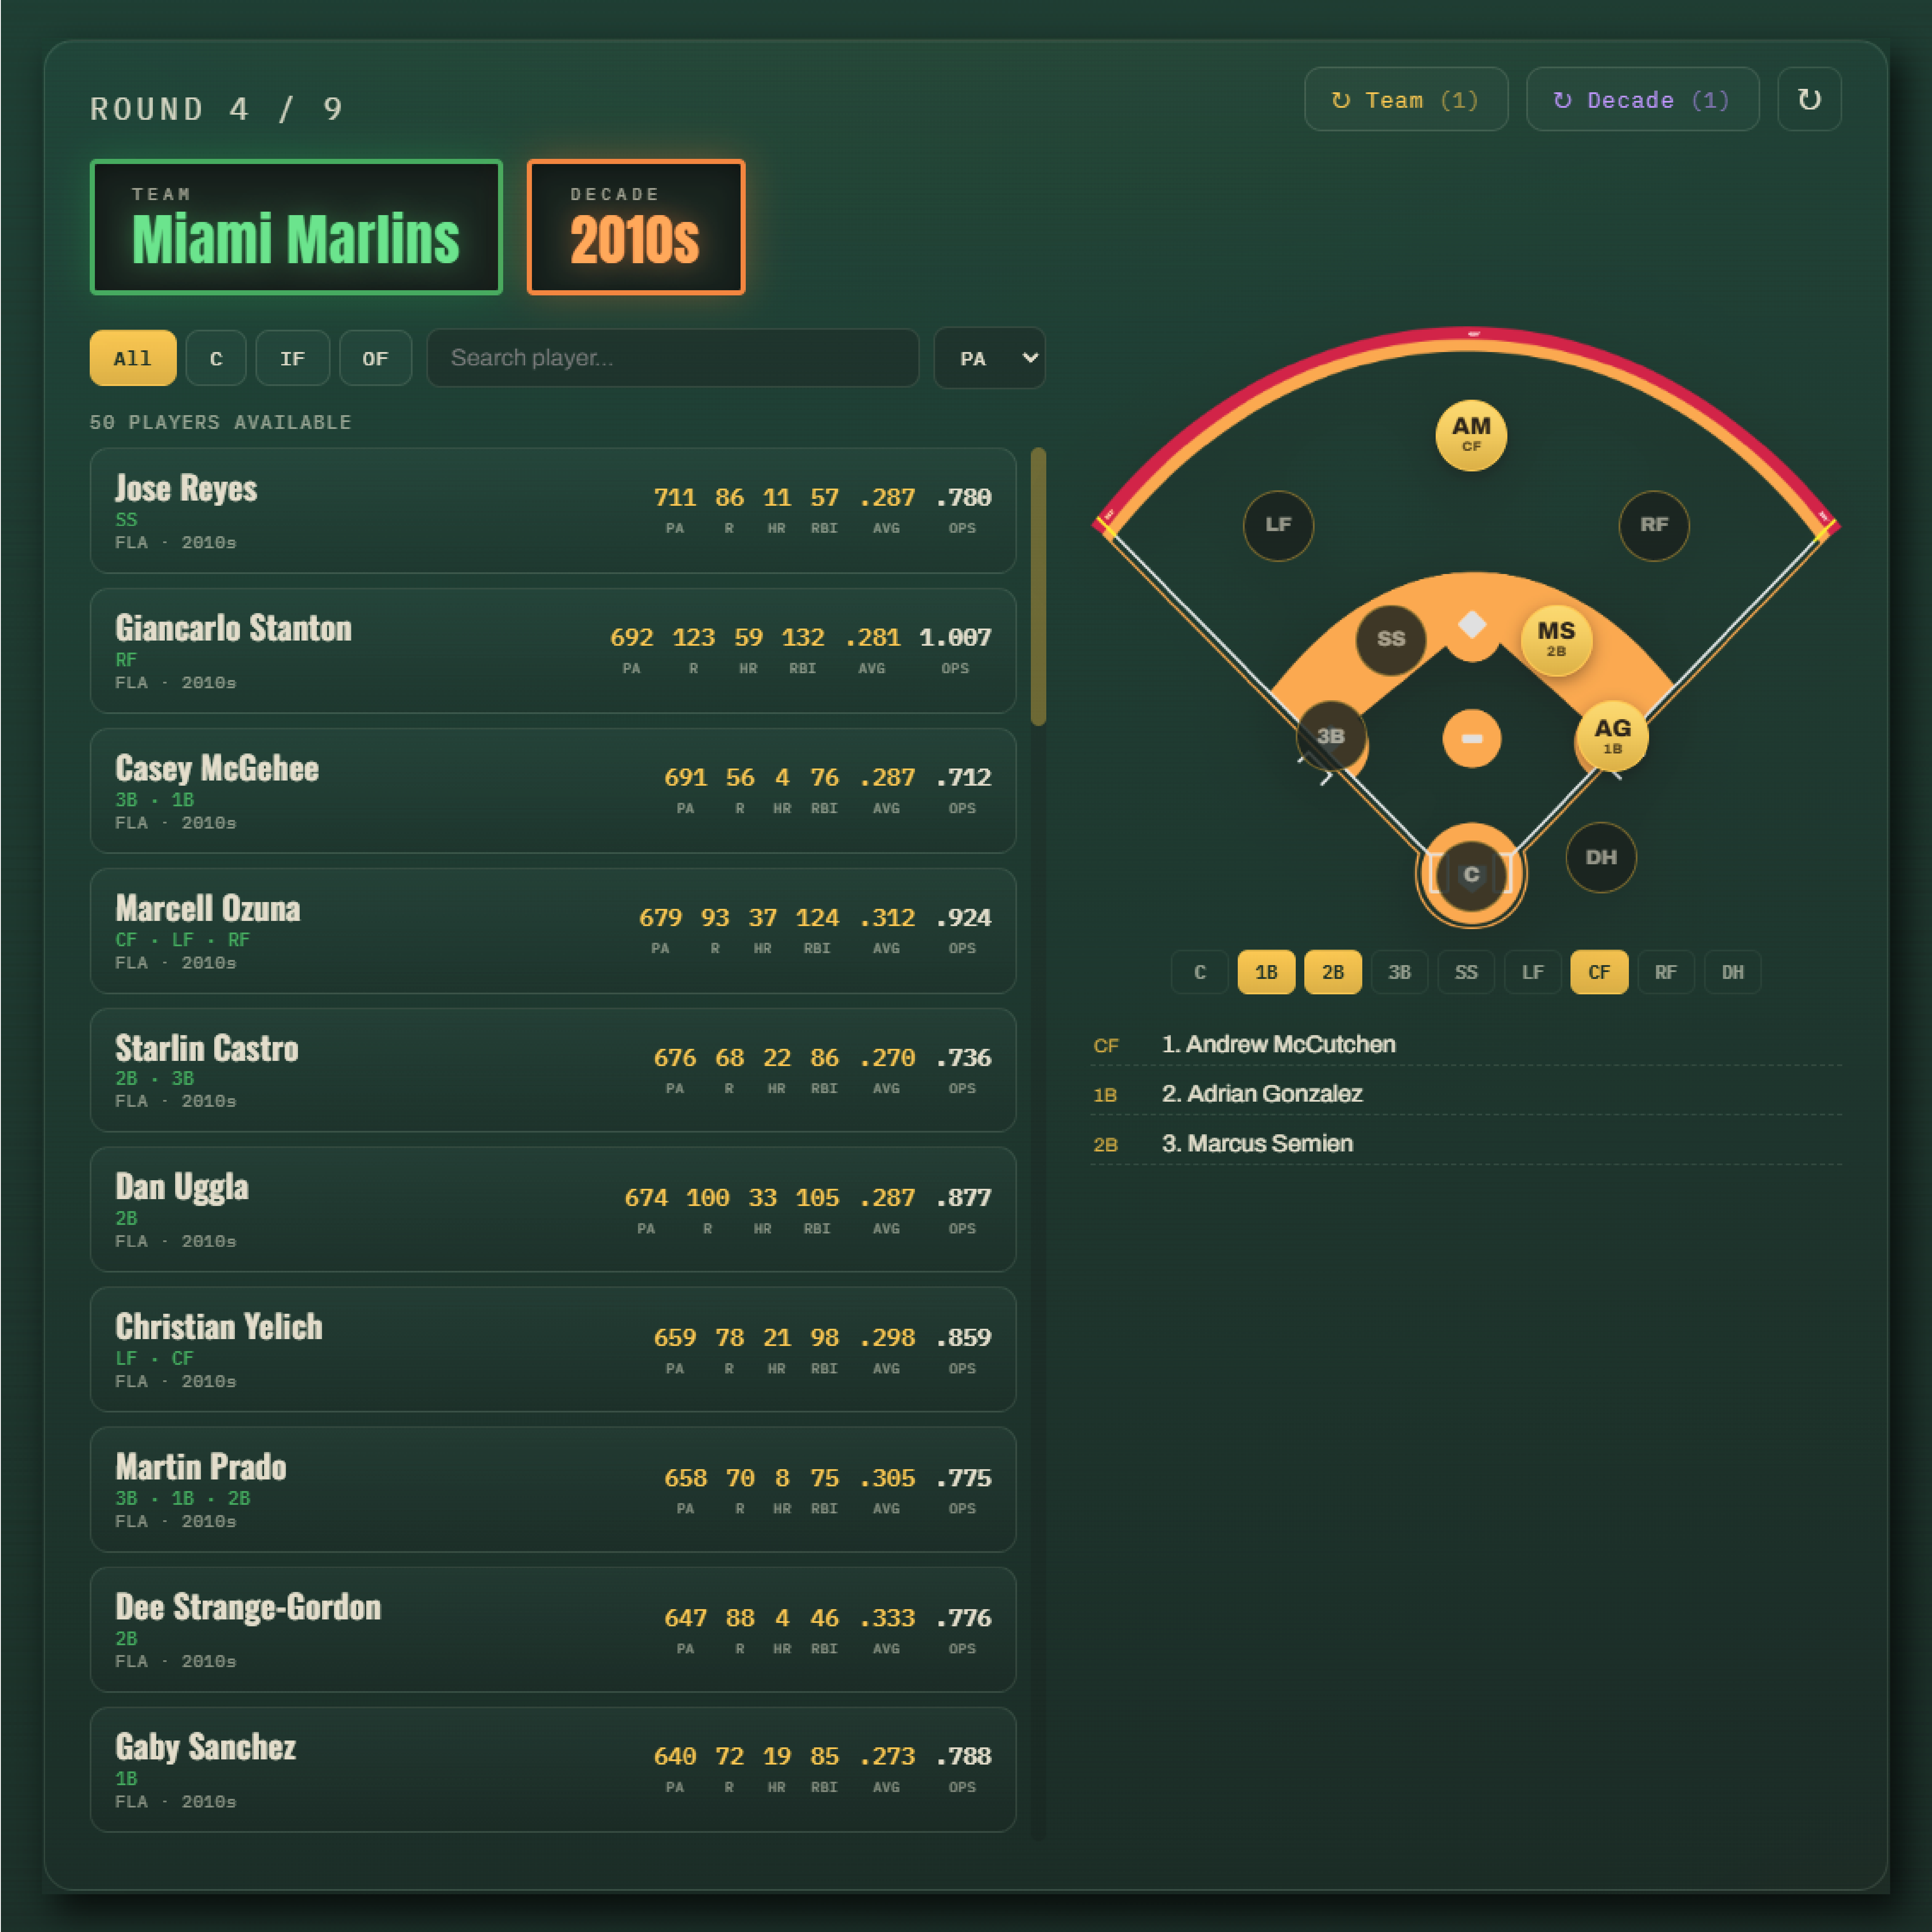This screenshot has height=1932, width=1932.
Task: Select the DH position circle
Action: (1600, 857)
